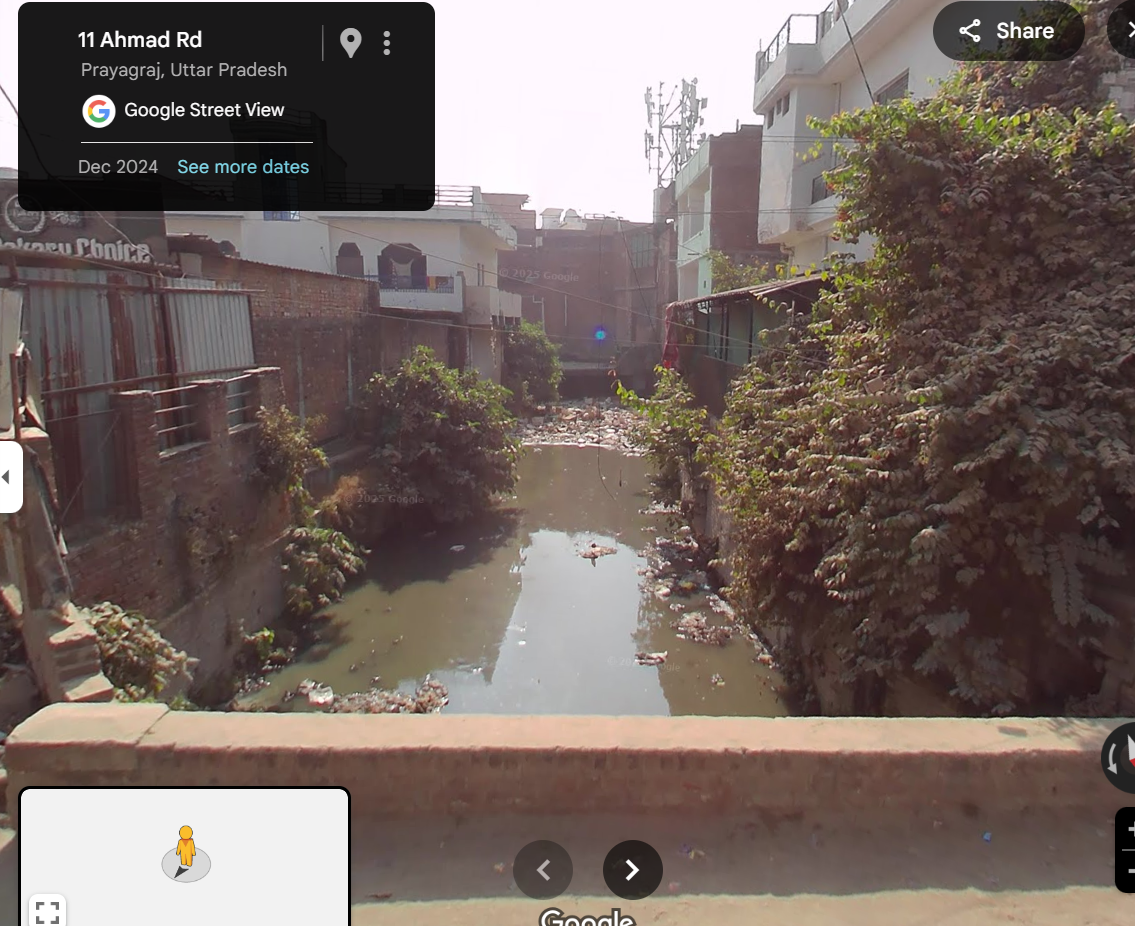The height and width of the screenshot is (926, 1135).
Task: Click the Google watermark at bottom
Action: click(588, 917)
